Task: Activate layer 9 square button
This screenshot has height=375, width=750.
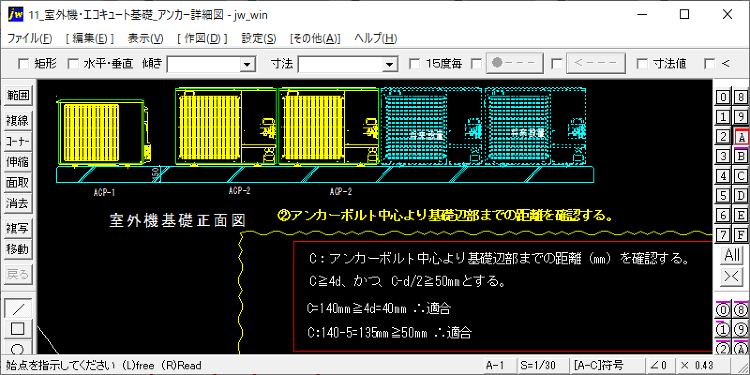Action: (741, 117)
